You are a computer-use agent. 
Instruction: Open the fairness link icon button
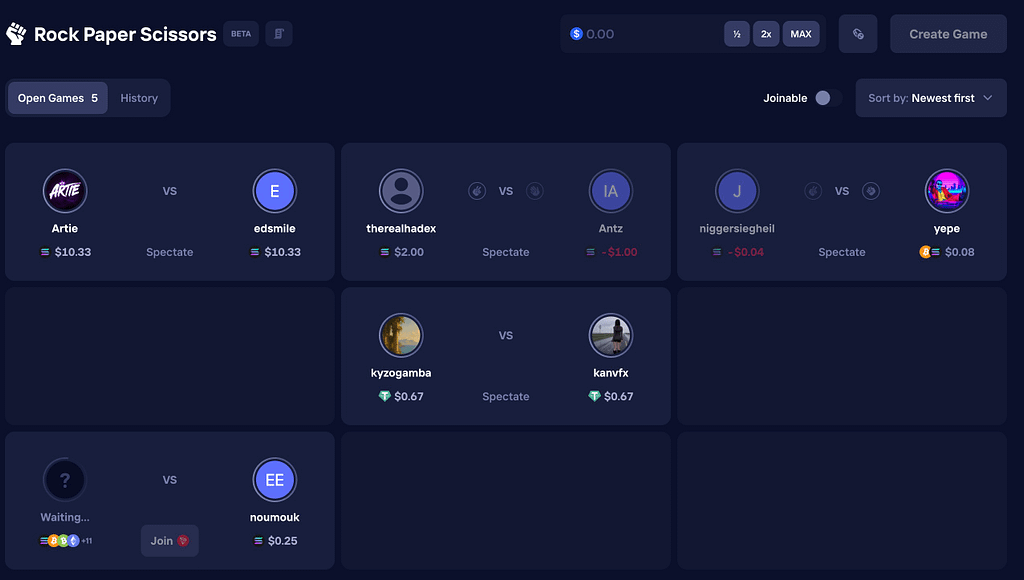(858, 34)
